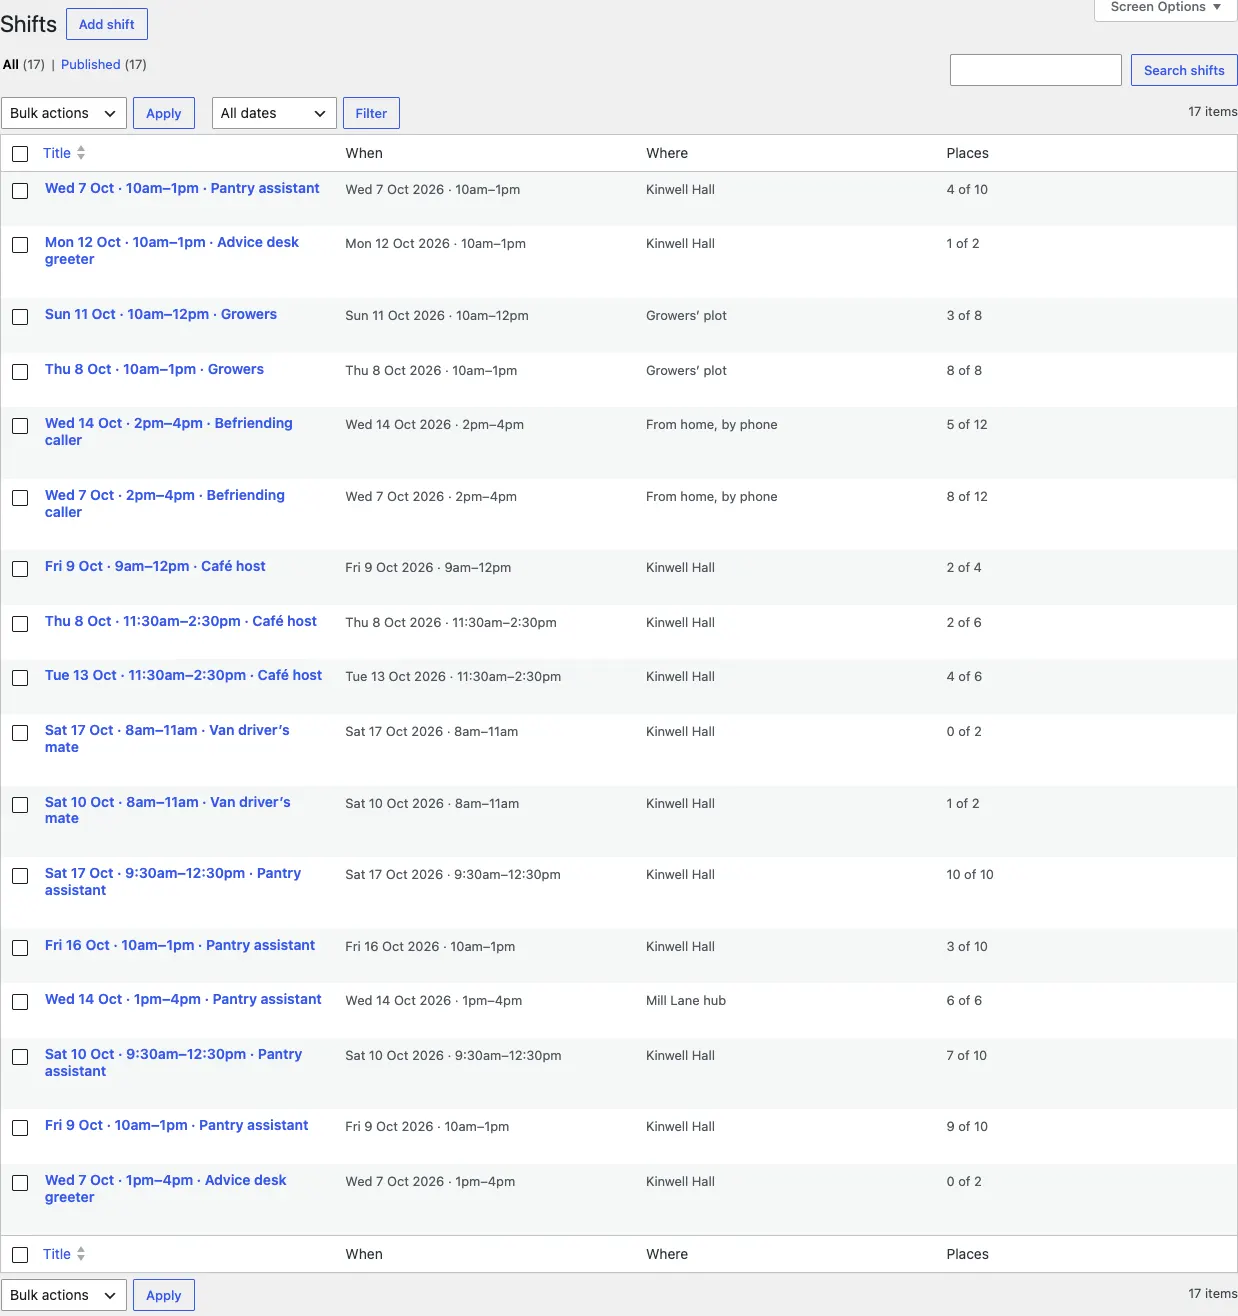
Task: Open Sat 17 Oct Van driver's mate shift
Action: [x=167, y=739]
